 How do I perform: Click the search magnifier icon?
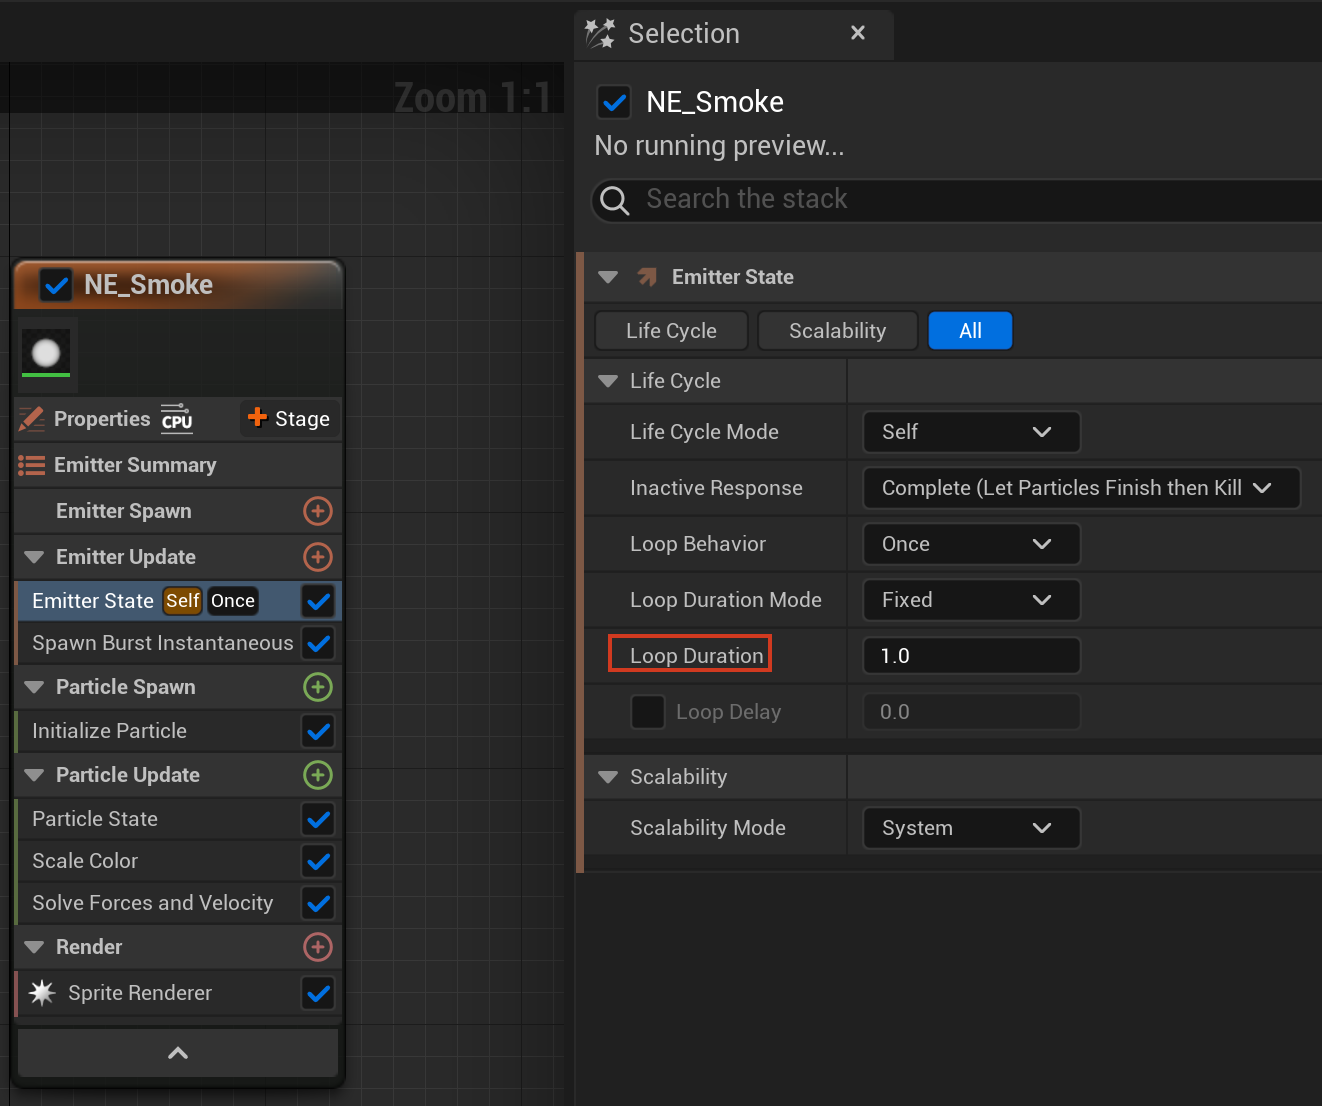(615, 201)
